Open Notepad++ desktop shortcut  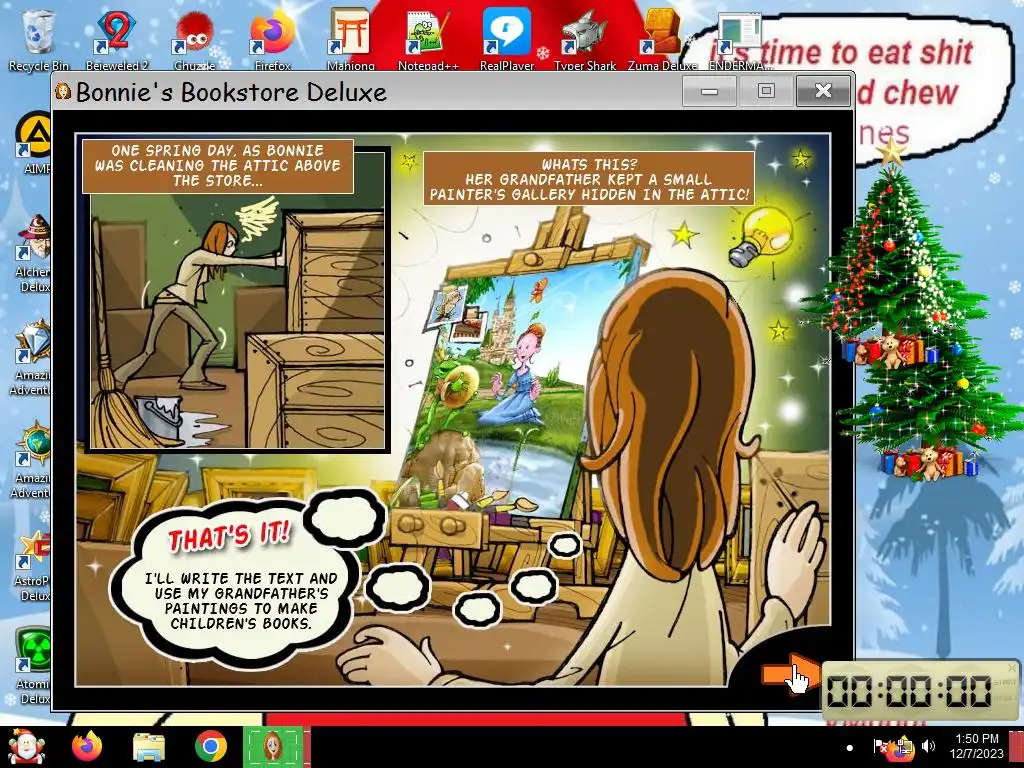click(428, 38)
